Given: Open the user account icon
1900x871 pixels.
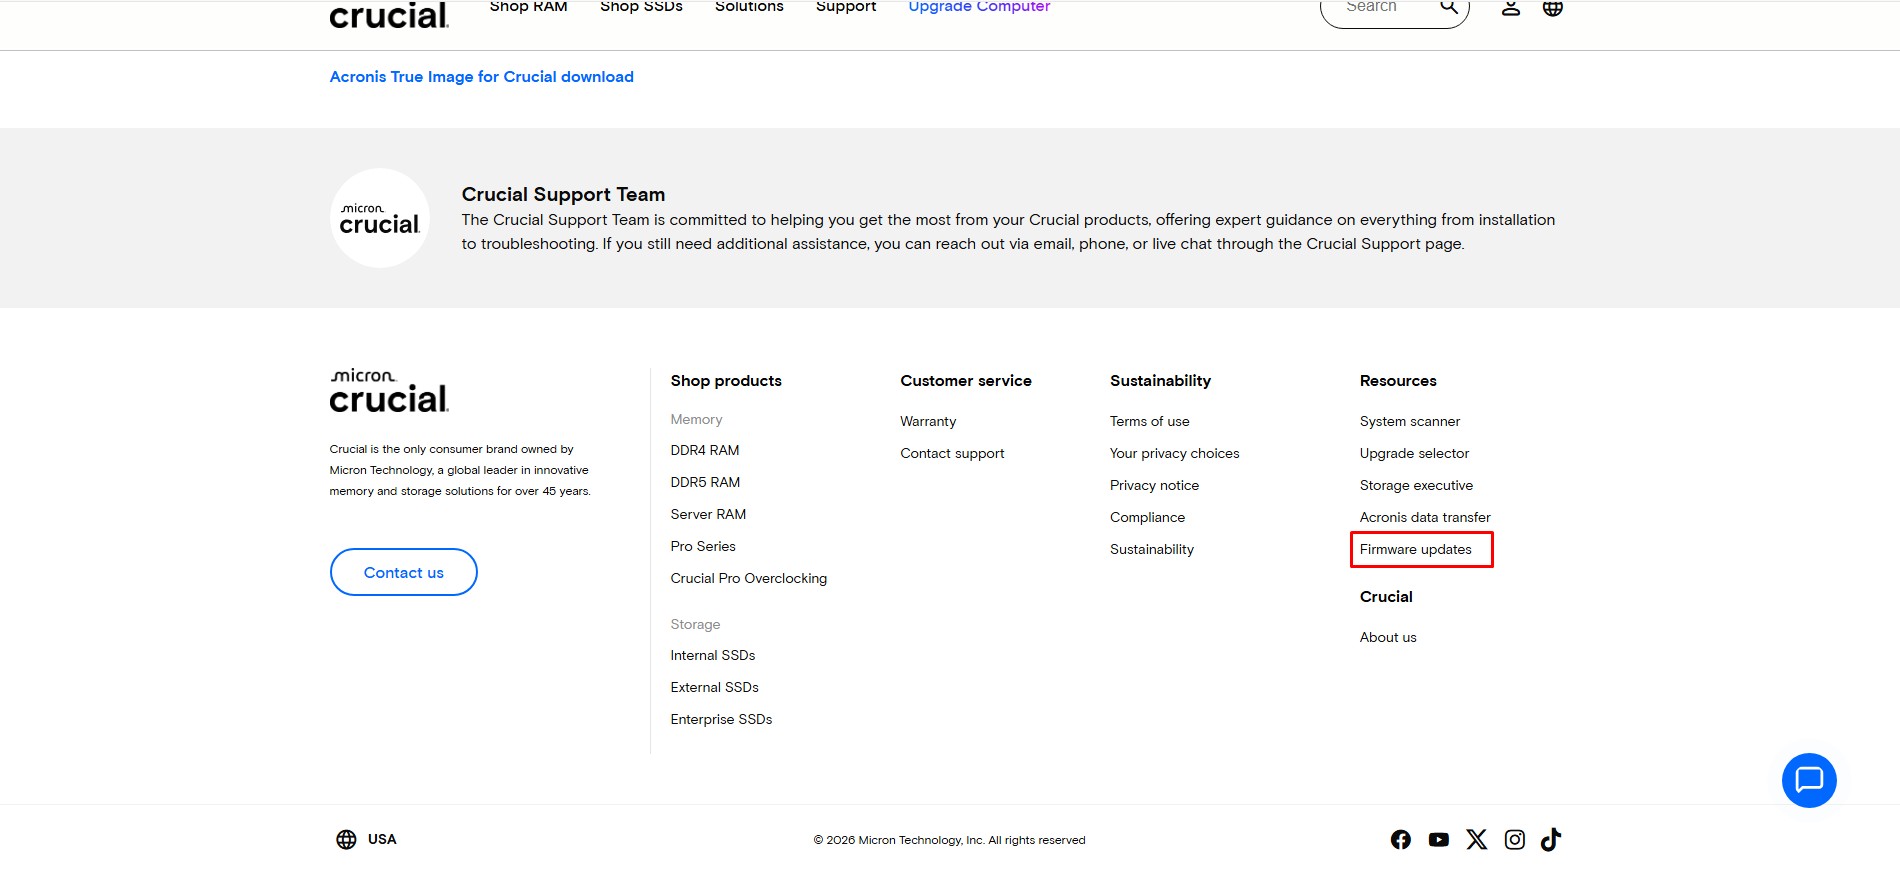Looking at the screenshot, I should 1511,8.
